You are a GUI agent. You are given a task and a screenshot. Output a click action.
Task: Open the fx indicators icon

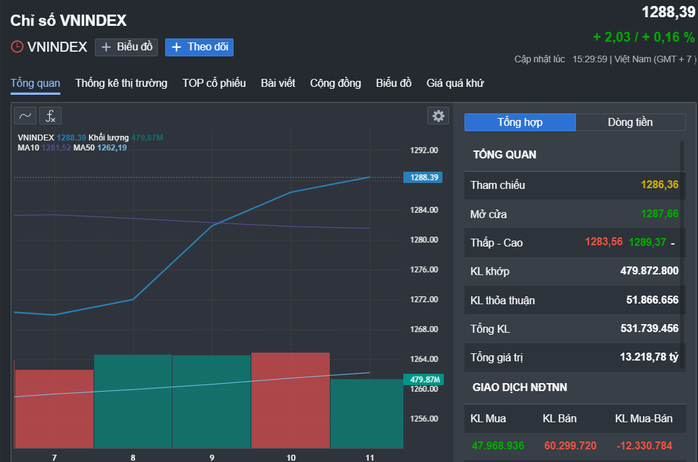click(50, 116)
